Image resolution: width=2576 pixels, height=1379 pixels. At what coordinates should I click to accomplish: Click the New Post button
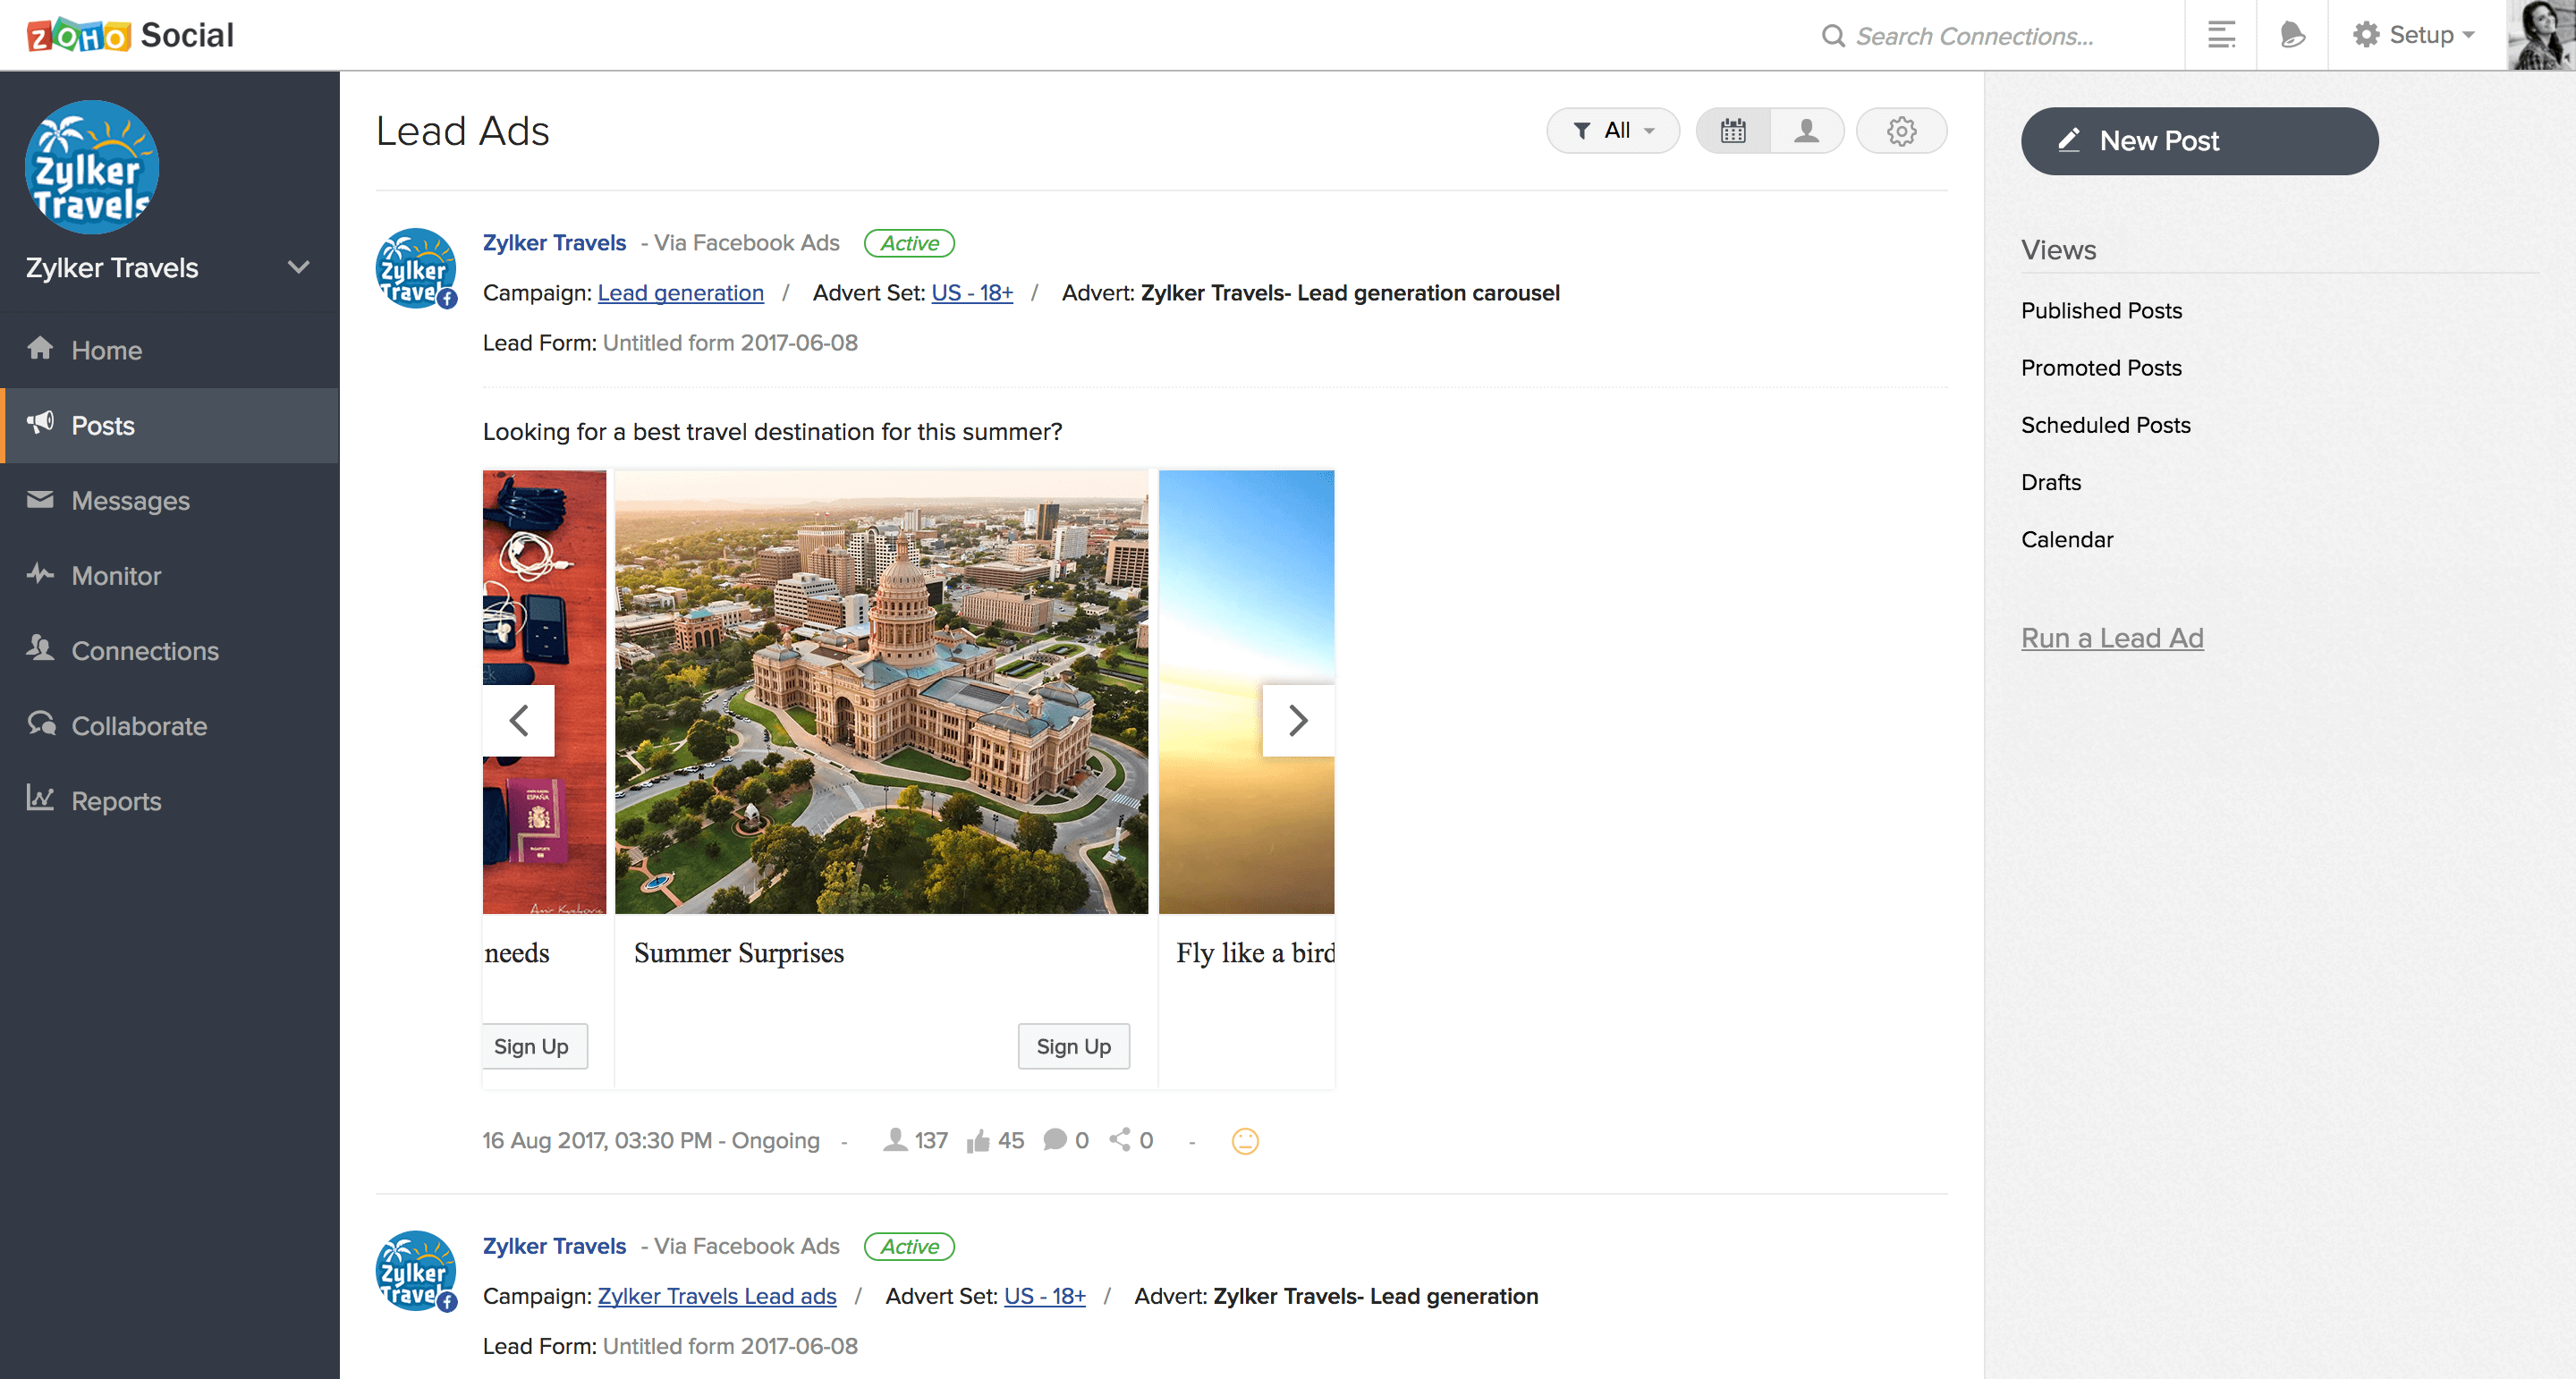(x=2199, y=140)
